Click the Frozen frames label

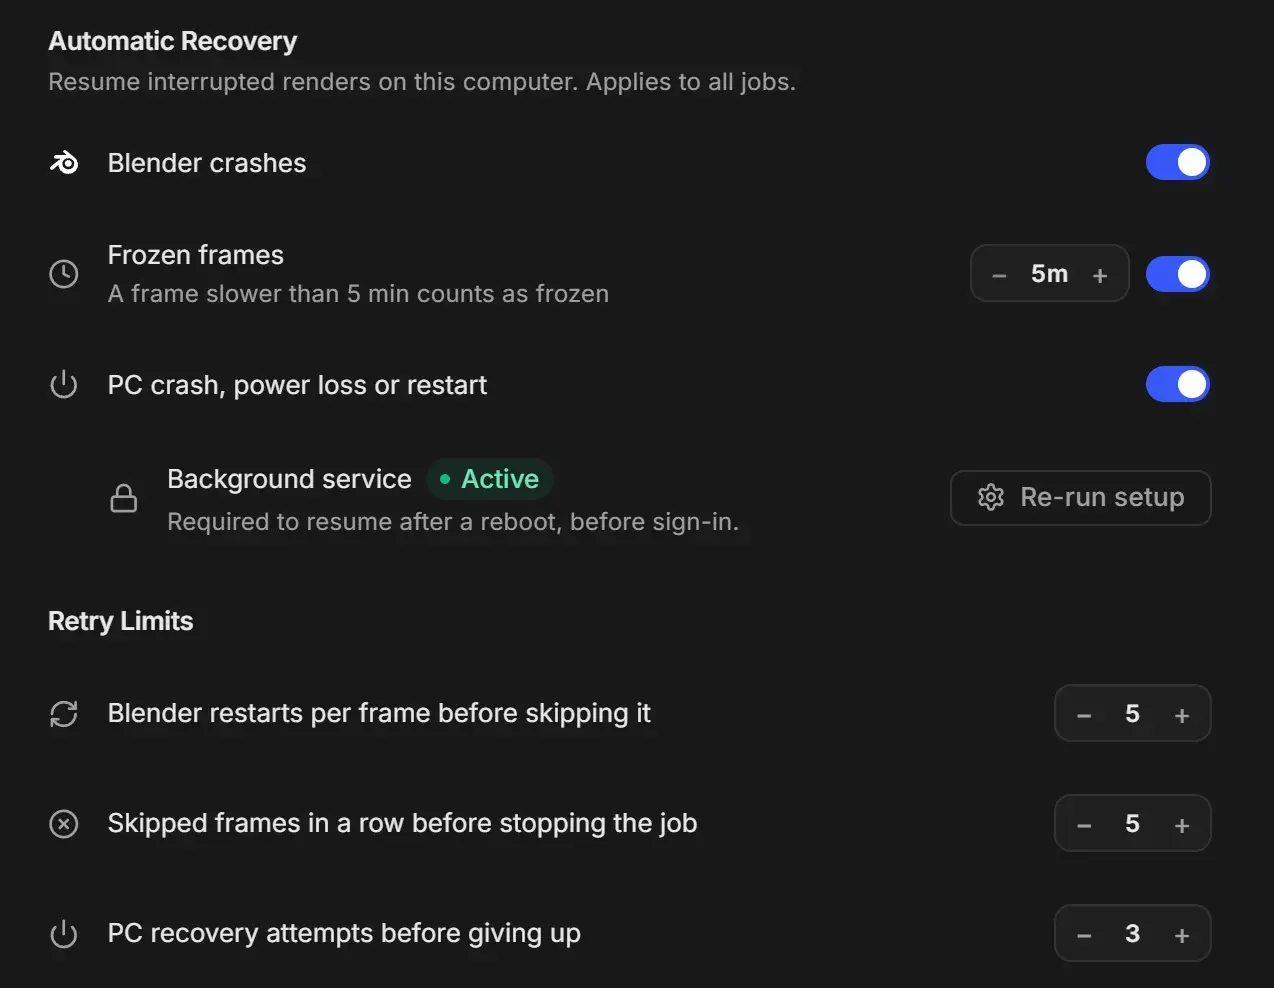pyautogui.click(x=196, y=255)
